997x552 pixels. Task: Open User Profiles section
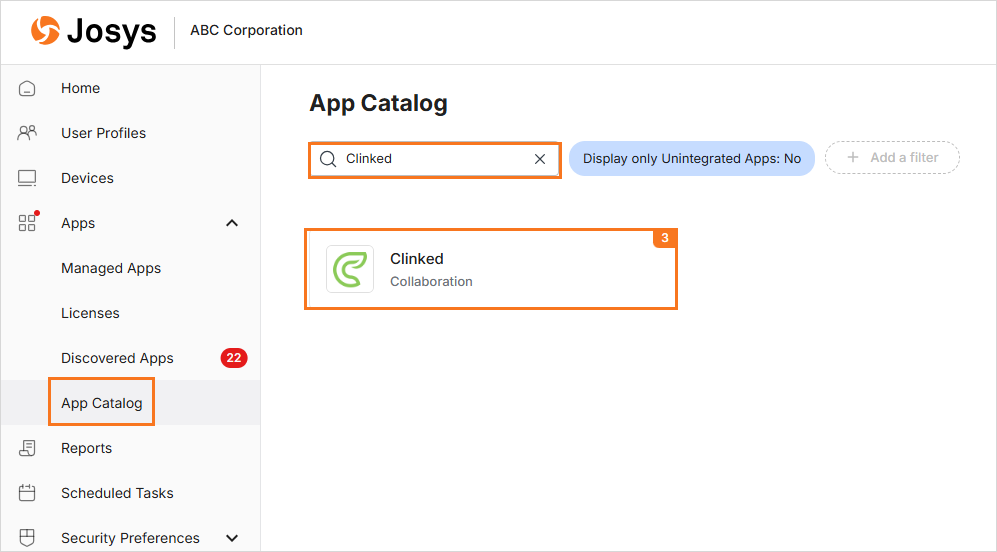(x=104, y=133)
